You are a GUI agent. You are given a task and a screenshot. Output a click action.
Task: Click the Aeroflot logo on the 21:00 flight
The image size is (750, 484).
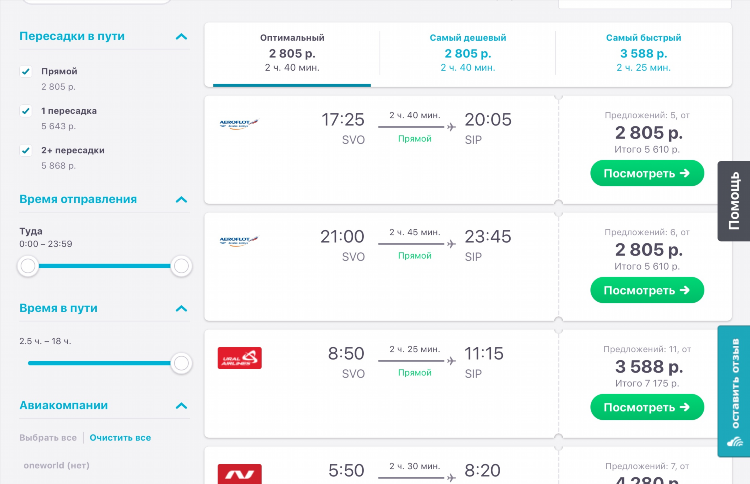pyautogui.click(x=239, y=241)
